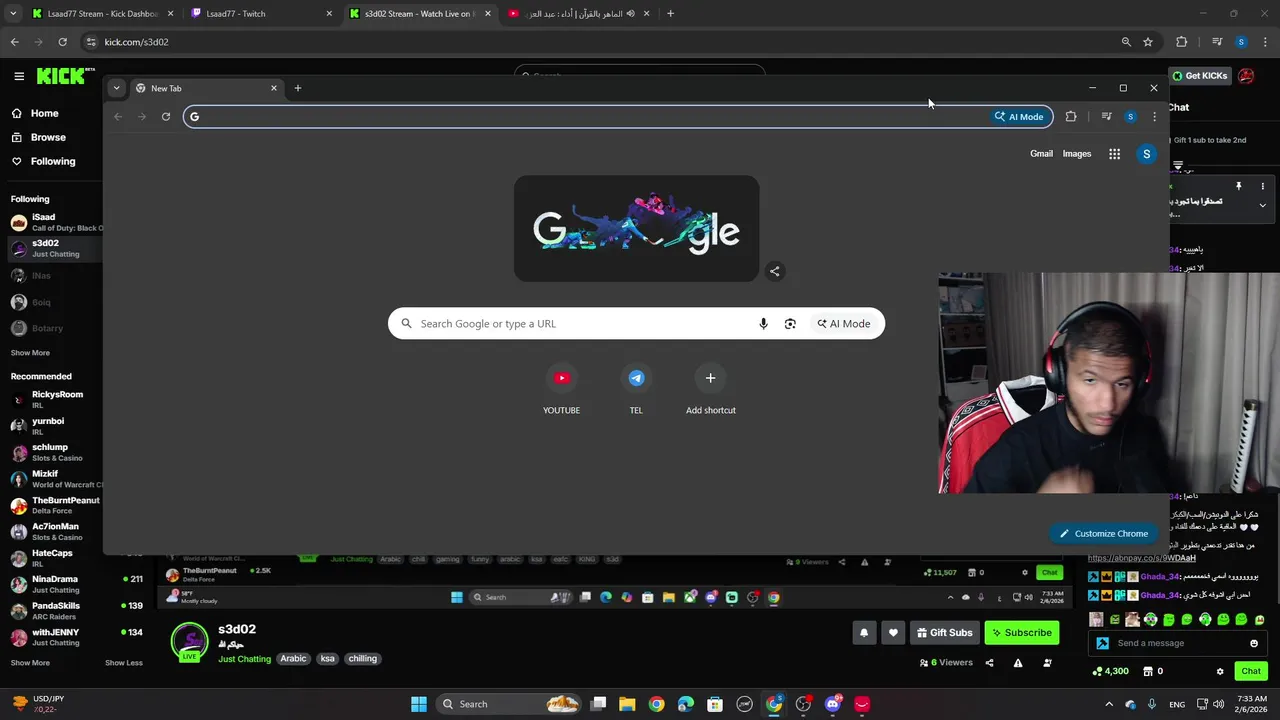Open the YOUTUBE shortcut
The image size is (1280, 720).
tap(561, 388)
